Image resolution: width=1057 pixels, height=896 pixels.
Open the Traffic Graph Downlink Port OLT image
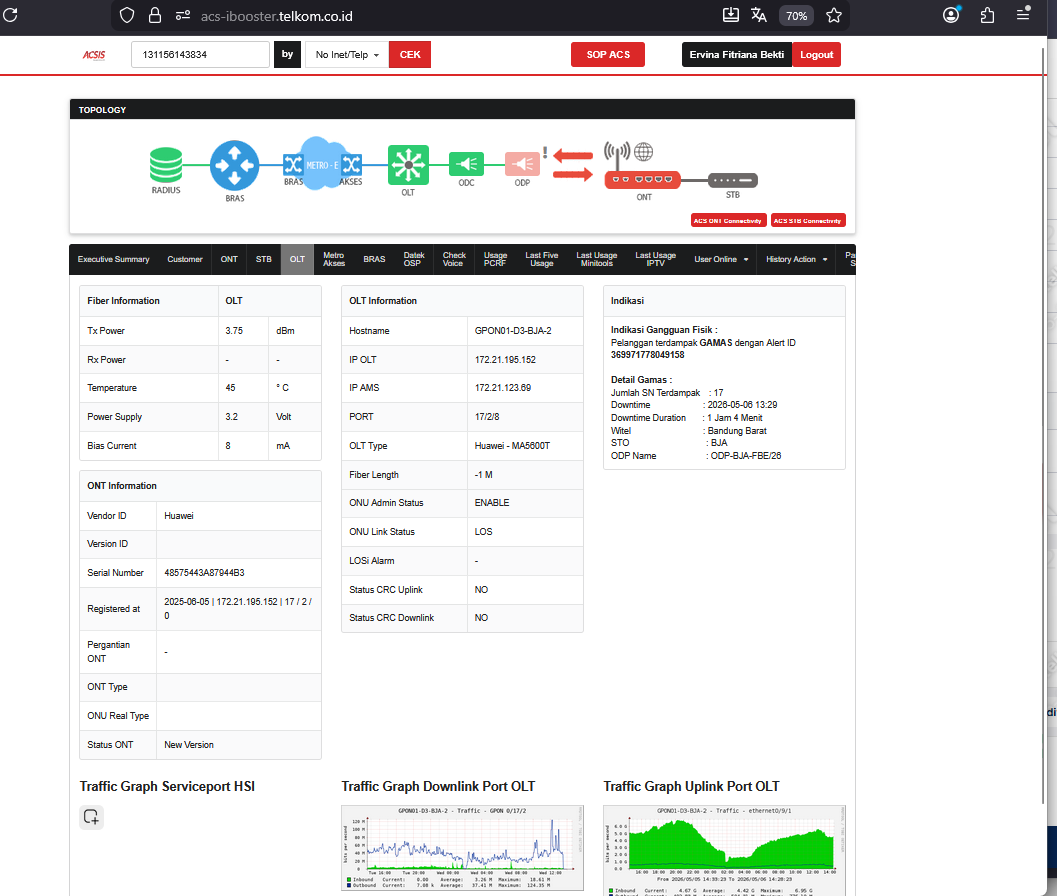click(462, 848)
